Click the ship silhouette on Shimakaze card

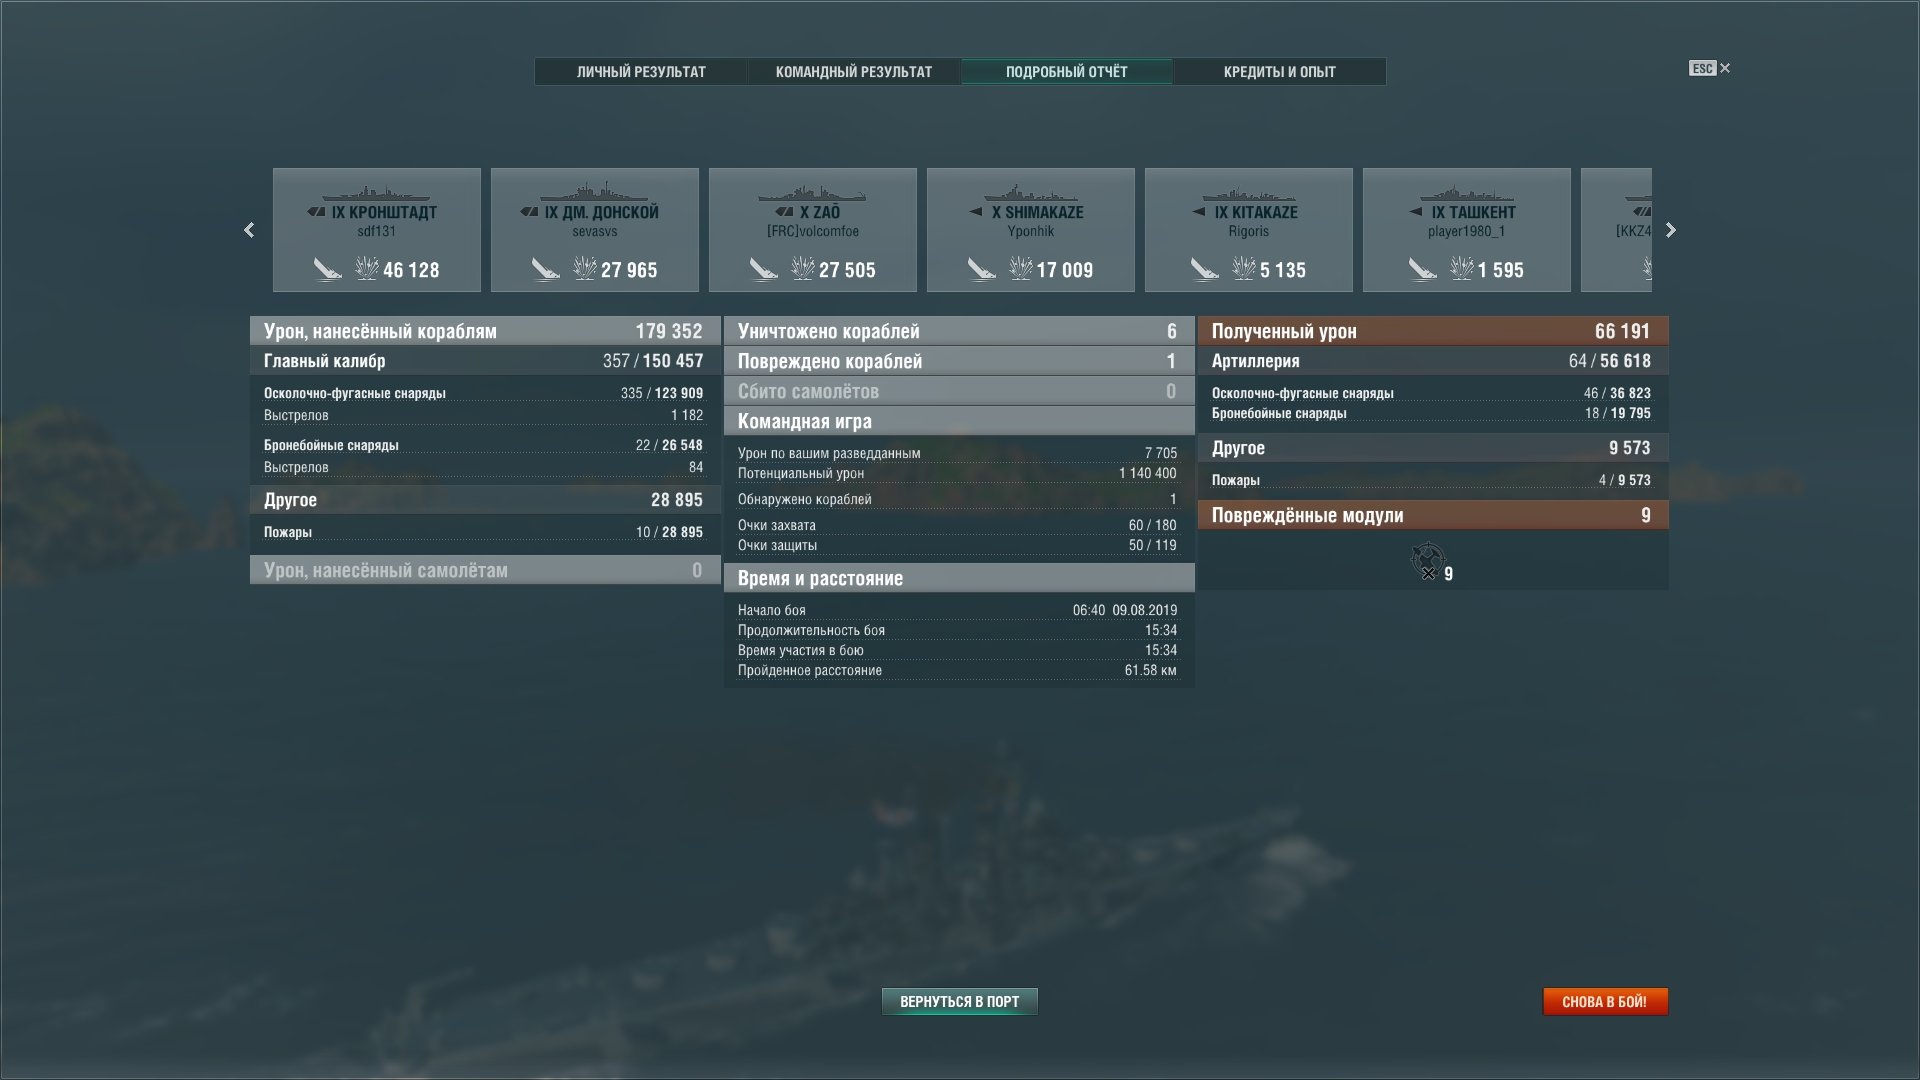(1031, 193)
